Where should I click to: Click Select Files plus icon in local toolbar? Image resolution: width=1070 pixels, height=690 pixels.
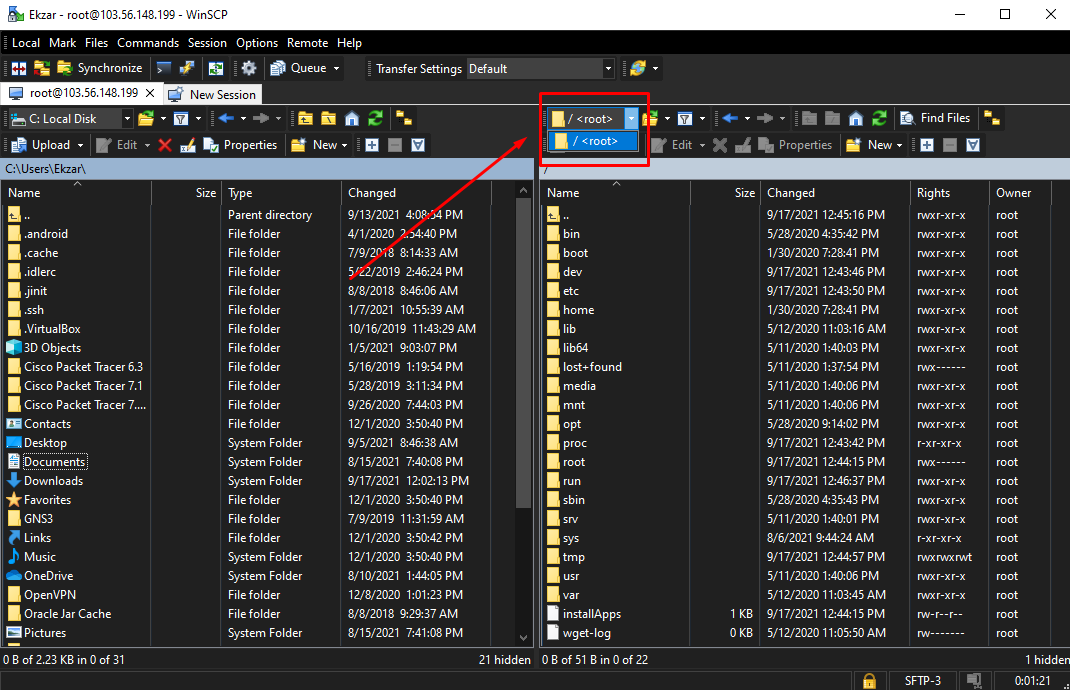click(x=372, y=145)
